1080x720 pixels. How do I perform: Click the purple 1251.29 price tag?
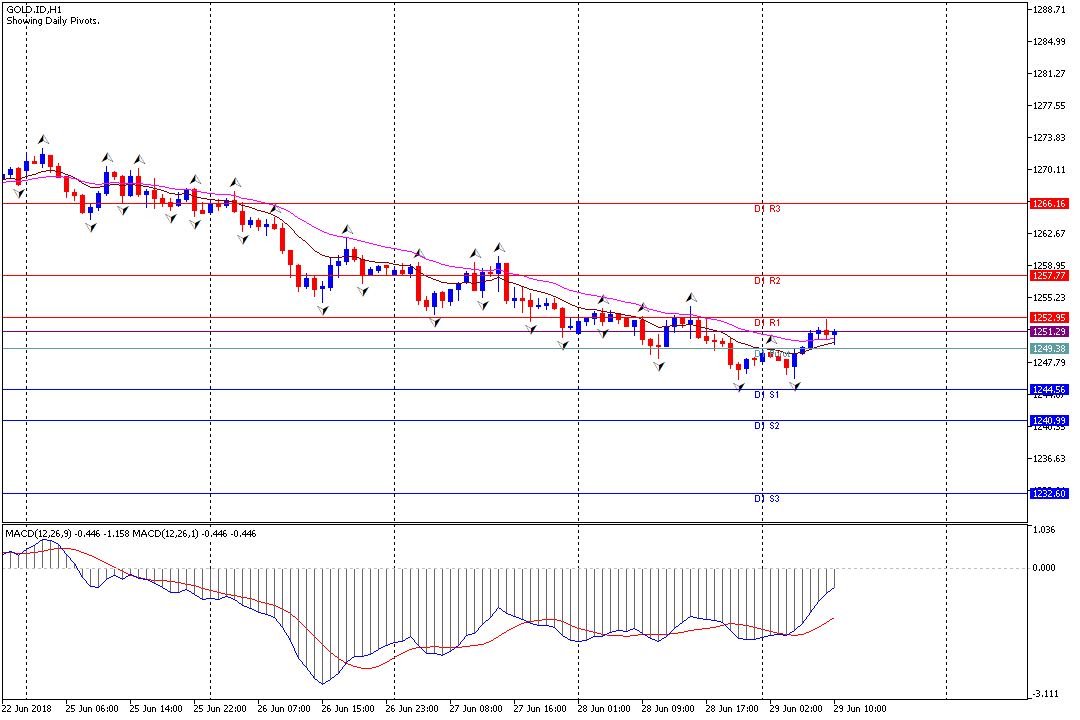pyautogui.click(x=1049, y=332)
